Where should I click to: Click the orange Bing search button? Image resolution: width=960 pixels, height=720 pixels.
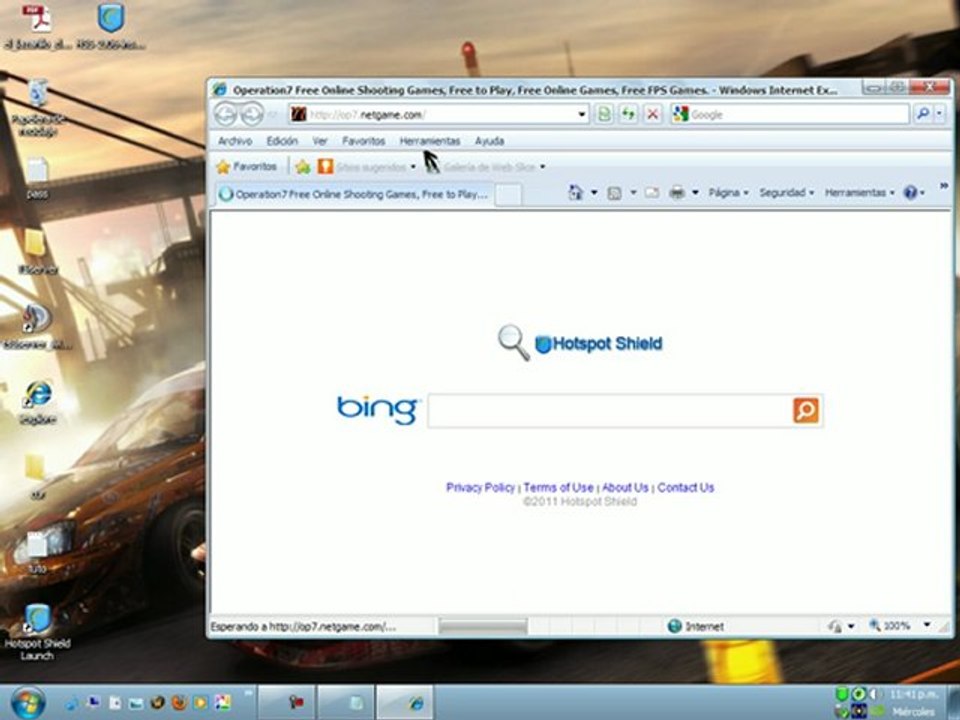click(x=806, y=410)
